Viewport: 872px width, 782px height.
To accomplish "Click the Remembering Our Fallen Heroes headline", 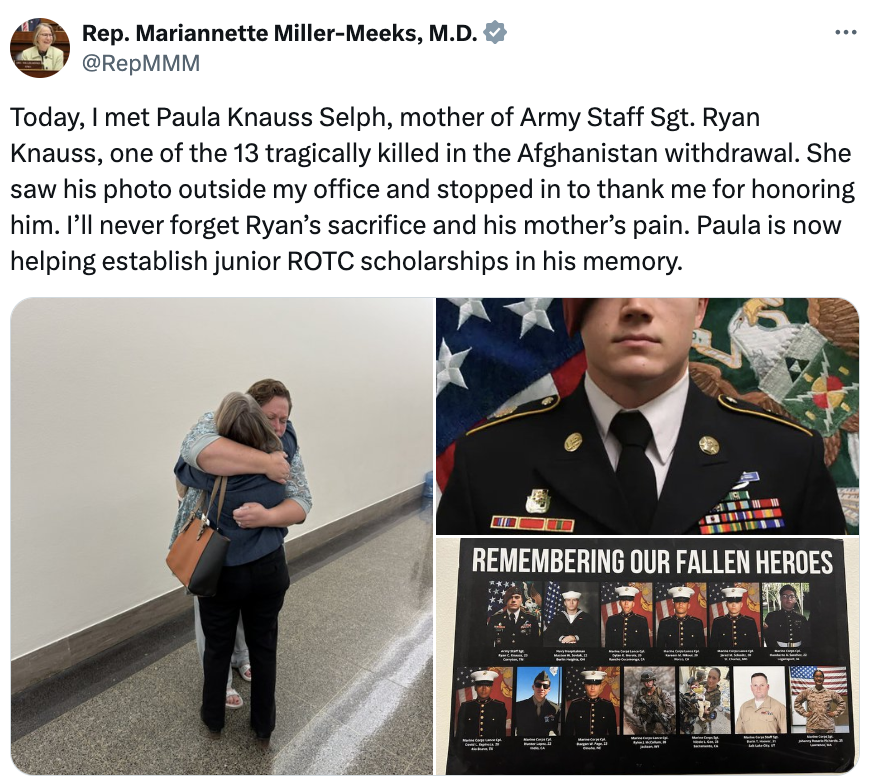I will click(652, 561).
